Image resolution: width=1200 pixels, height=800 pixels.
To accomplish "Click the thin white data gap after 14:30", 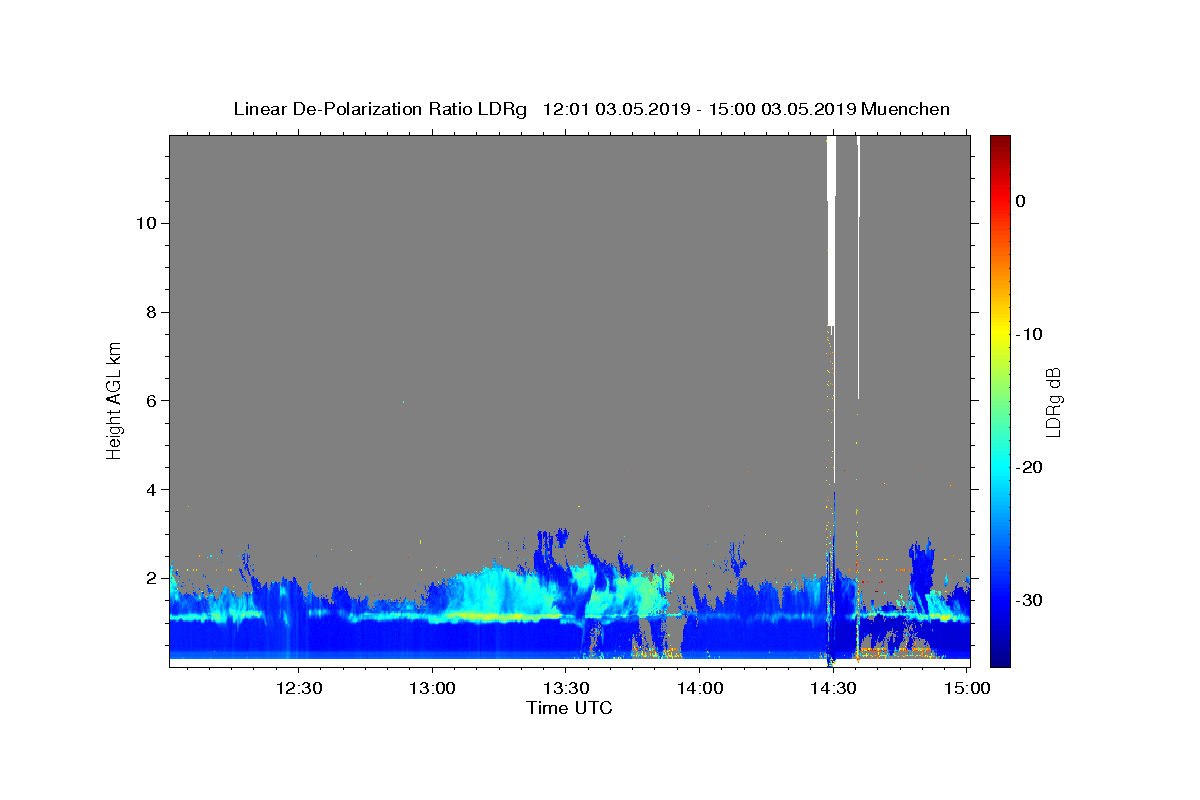I will 858,266.
